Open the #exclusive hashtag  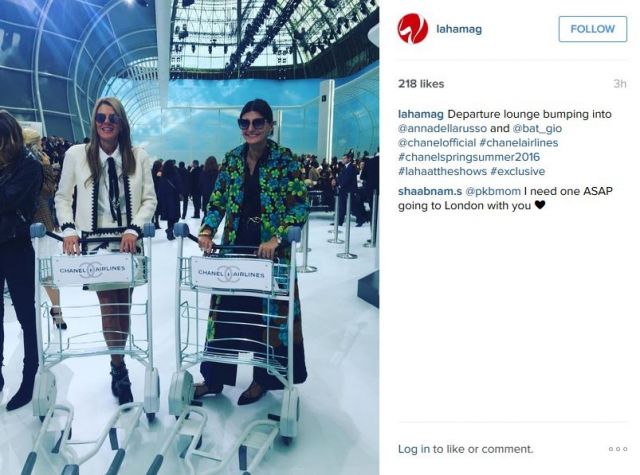pos(518,171)
